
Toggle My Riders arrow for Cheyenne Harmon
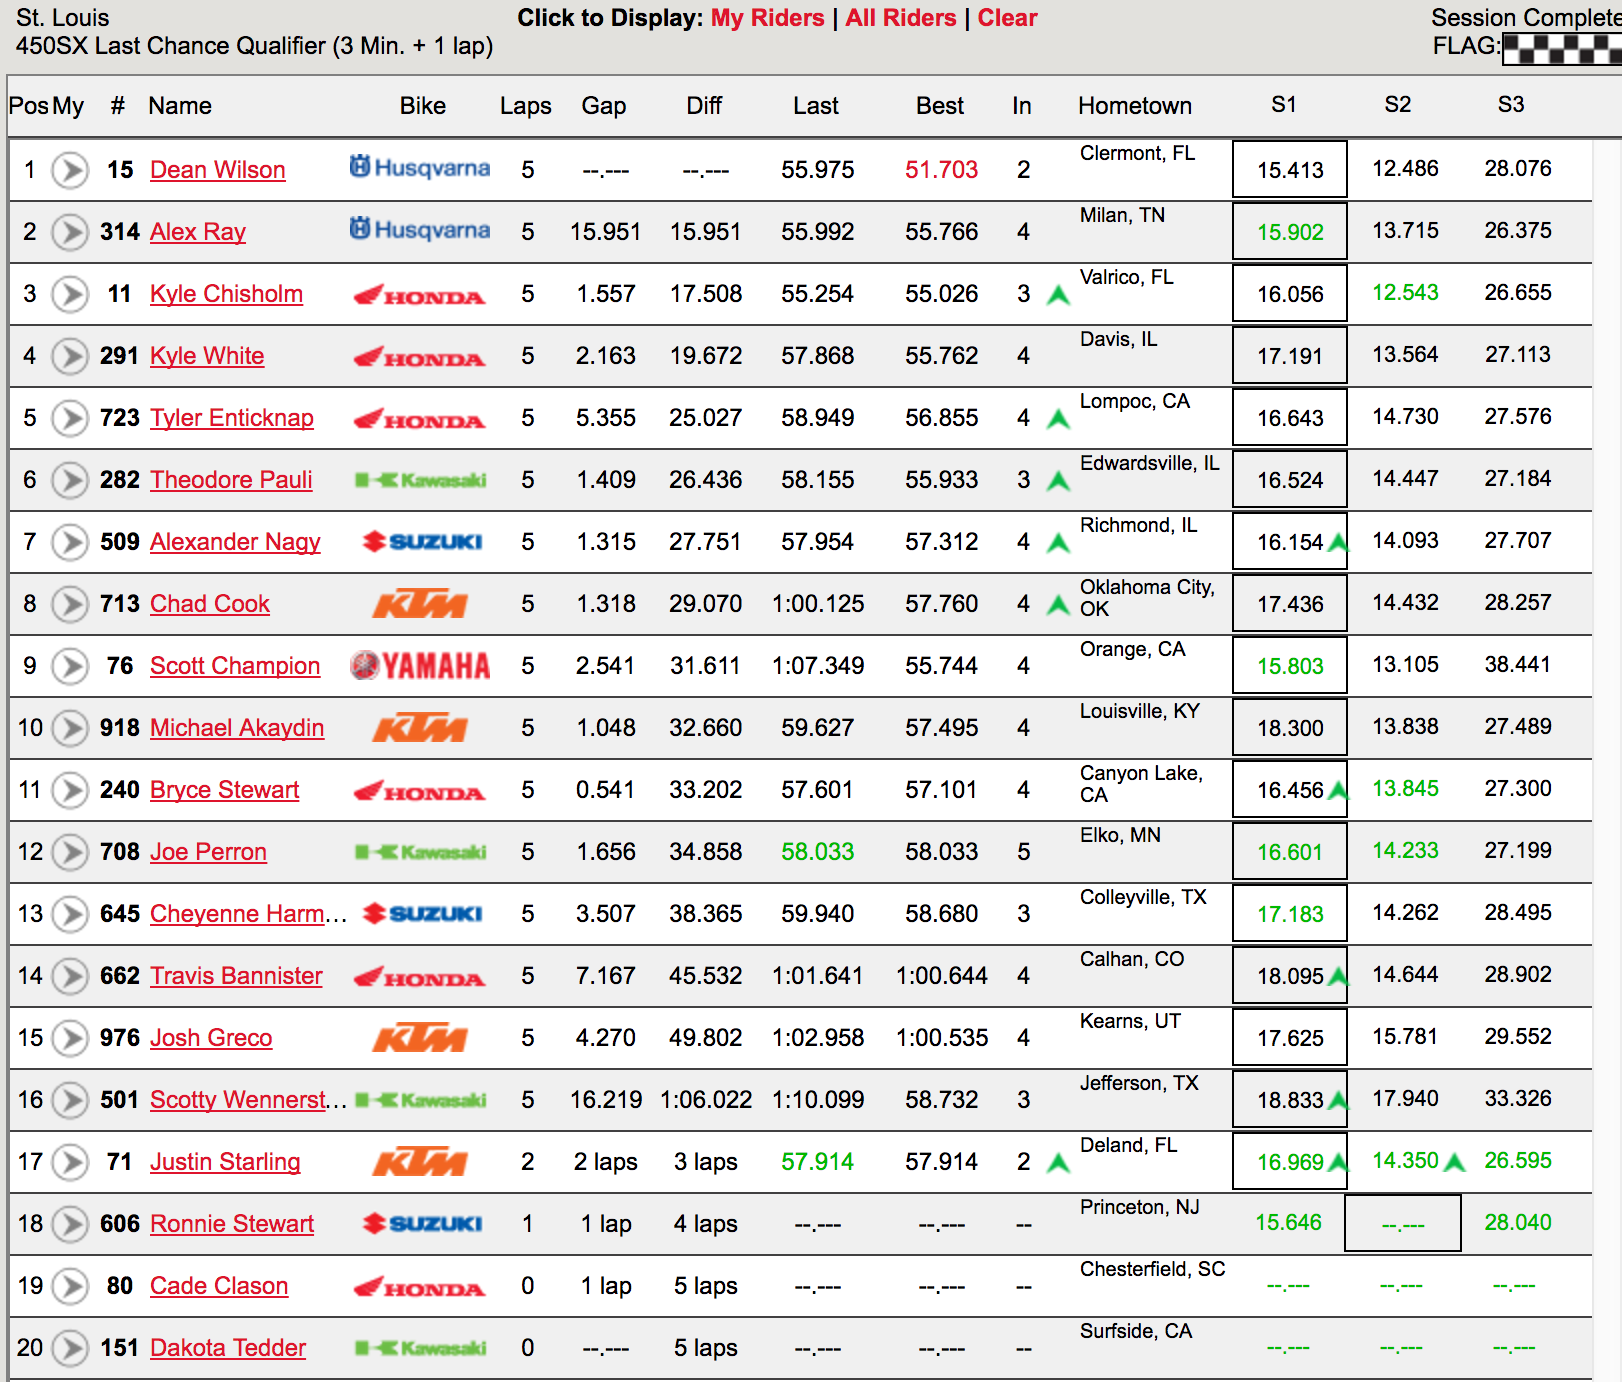coord(70,914)
